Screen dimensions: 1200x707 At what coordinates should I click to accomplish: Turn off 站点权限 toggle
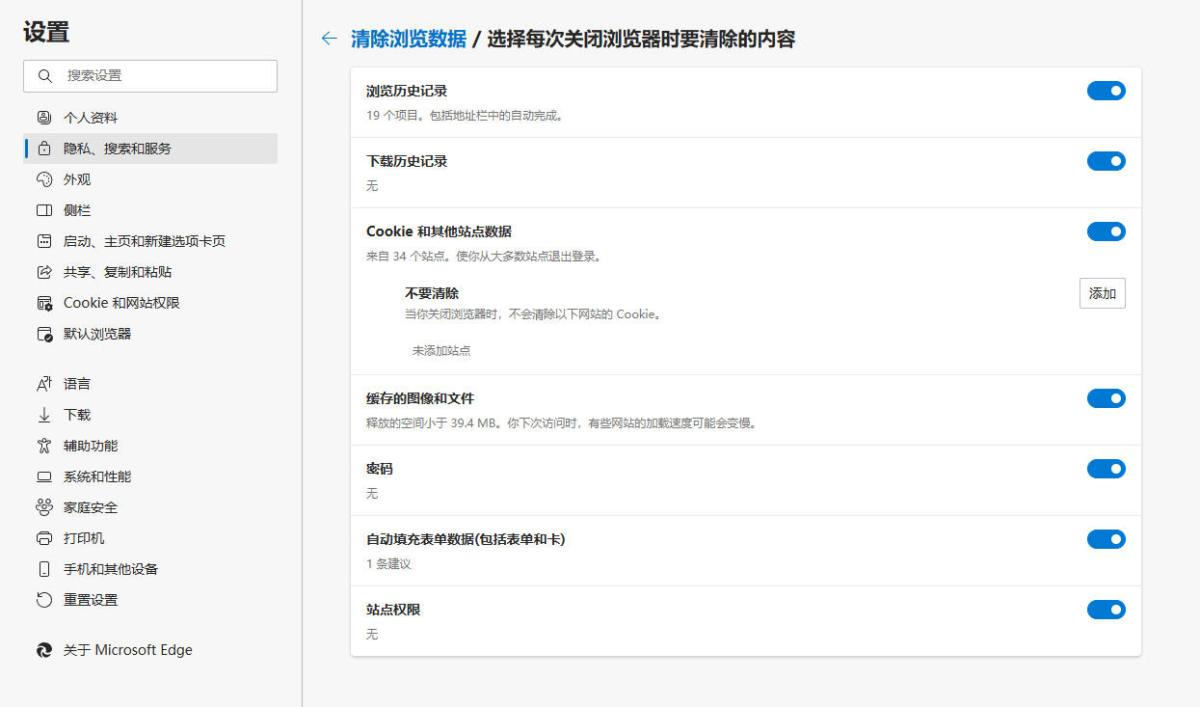1106,610
